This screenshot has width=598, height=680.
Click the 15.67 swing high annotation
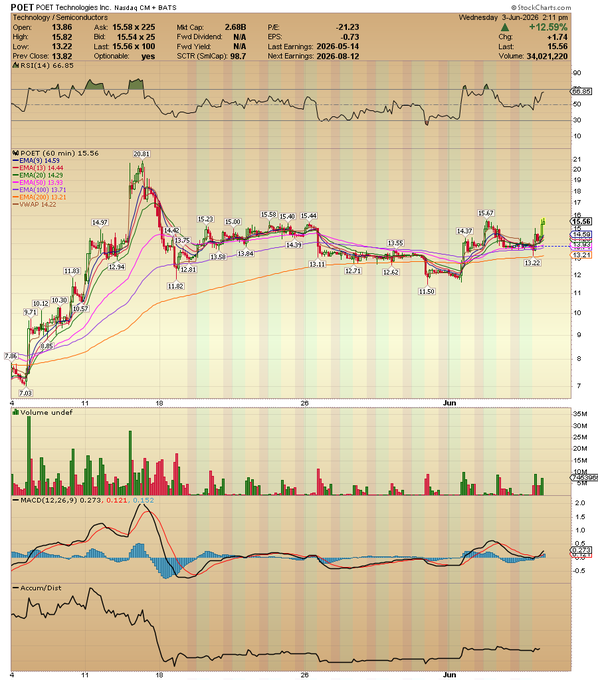tap(486, 213)
